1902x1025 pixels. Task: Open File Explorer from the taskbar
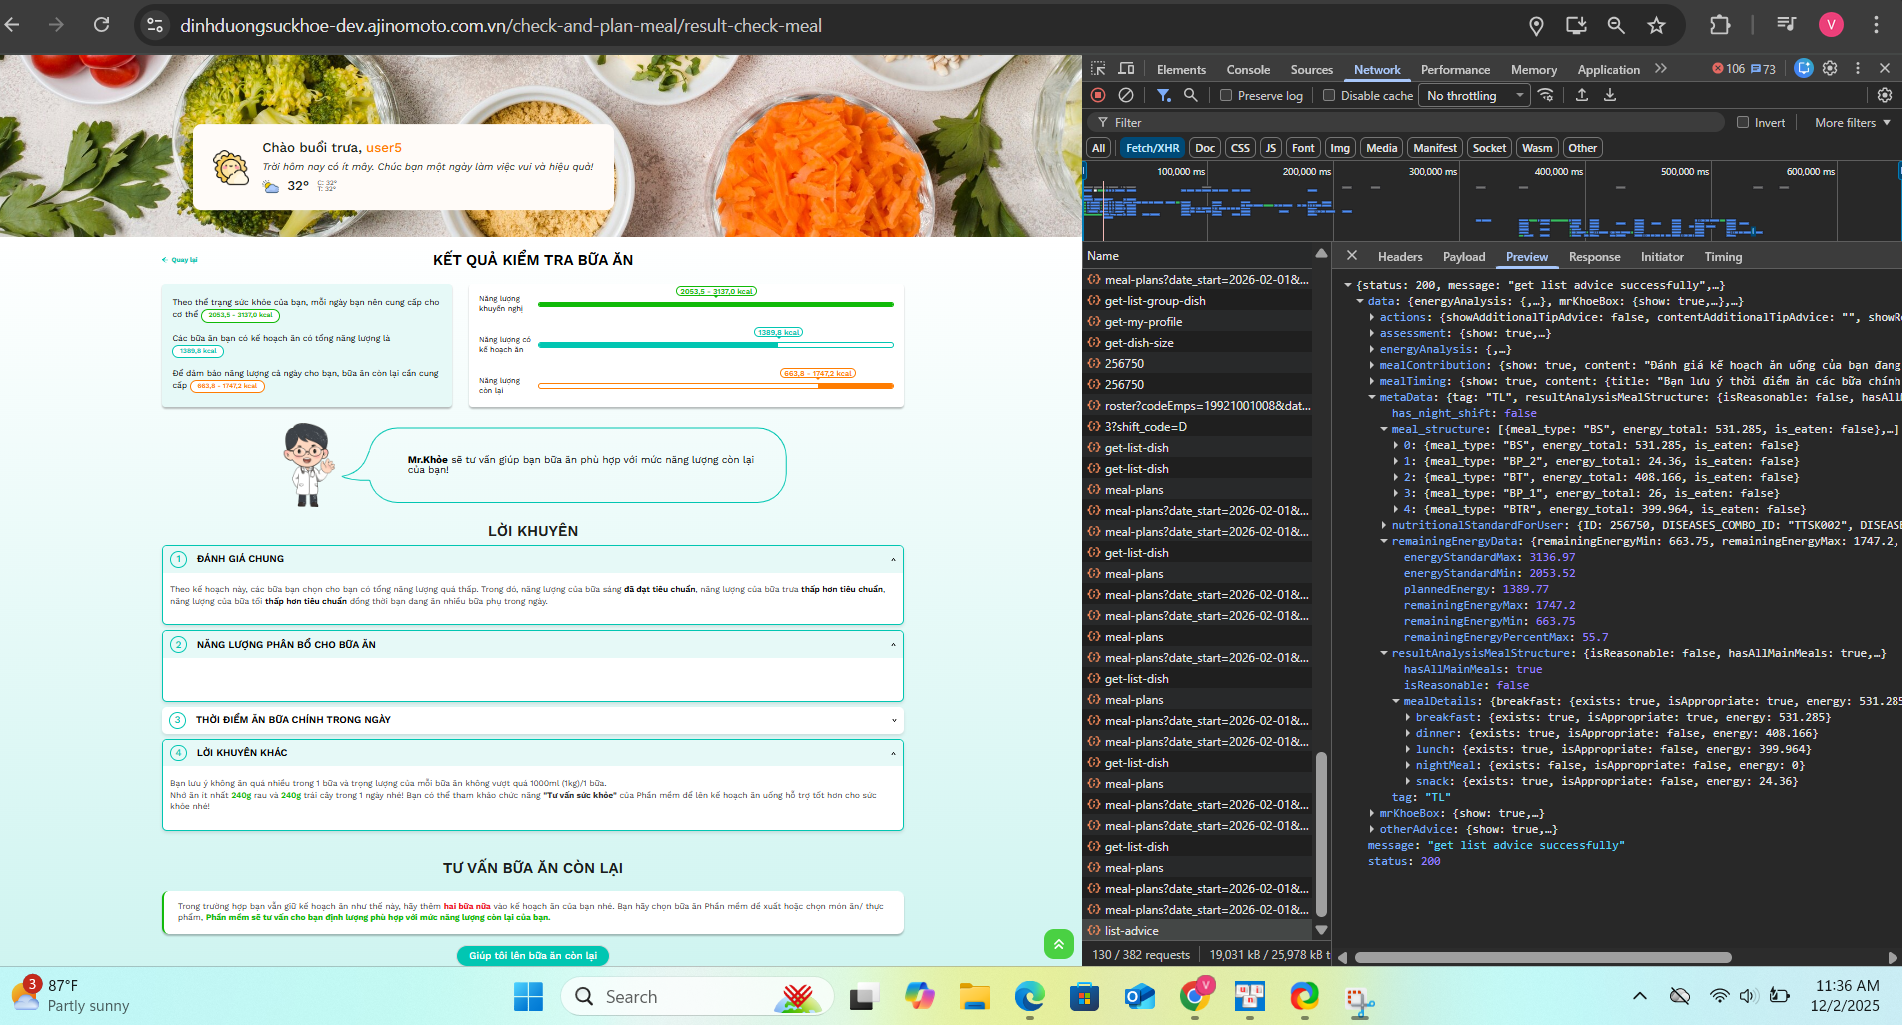pyautogui.click(x=974, y=997)
